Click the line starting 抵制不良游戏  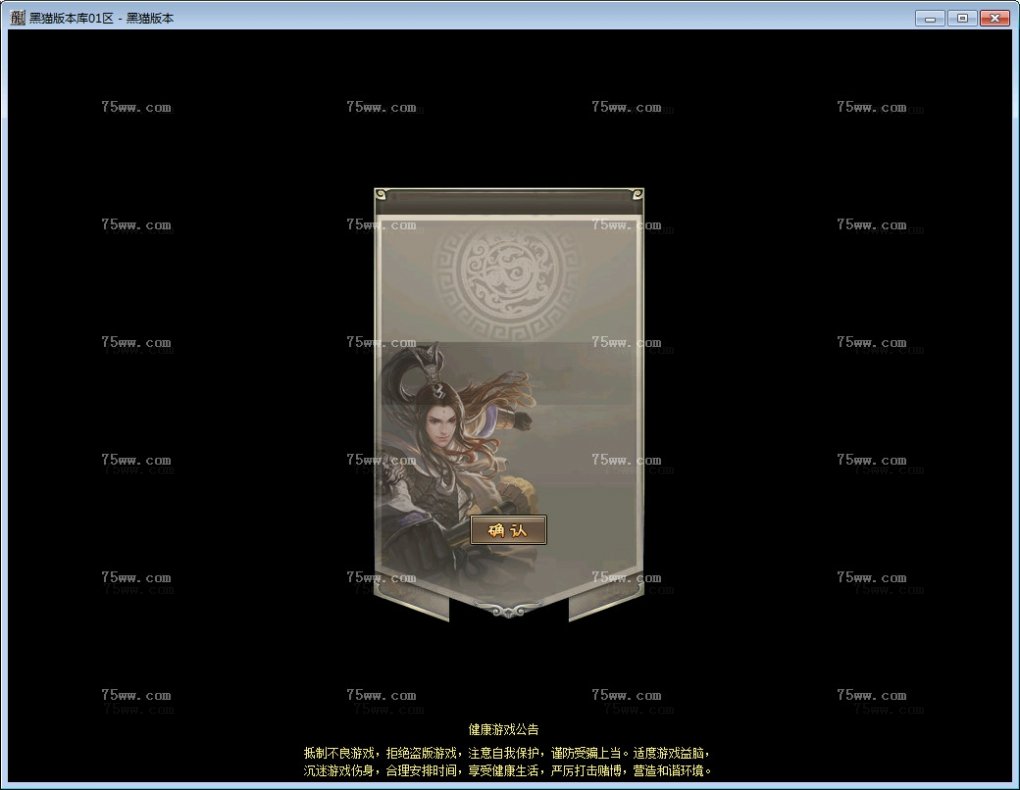(x=507, y=753)
